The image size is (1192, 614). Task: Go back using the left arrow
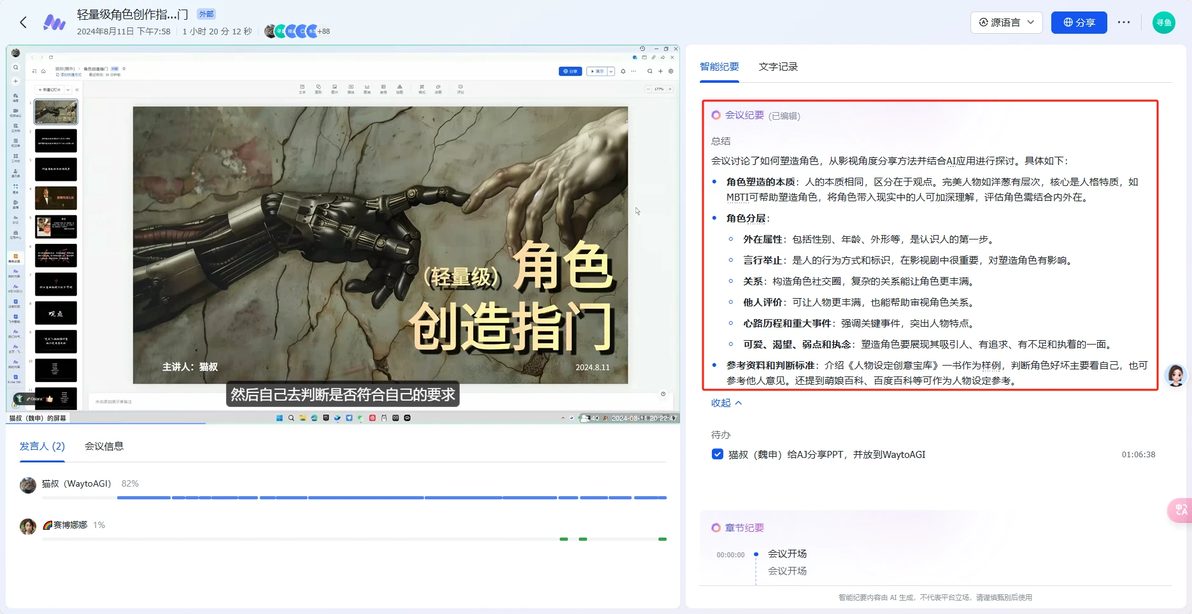[x=23, y=22]
